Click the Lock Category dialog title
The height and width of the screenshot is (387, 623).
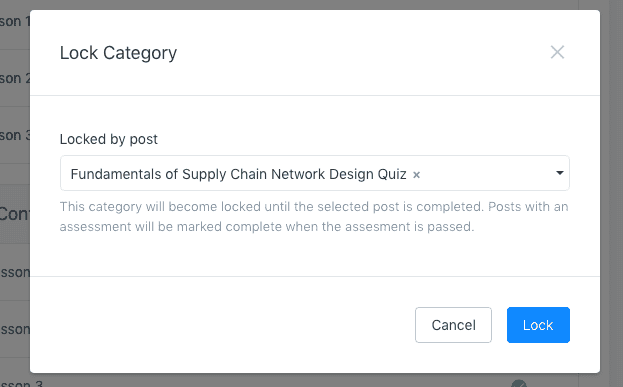click(x=118, y=53)
